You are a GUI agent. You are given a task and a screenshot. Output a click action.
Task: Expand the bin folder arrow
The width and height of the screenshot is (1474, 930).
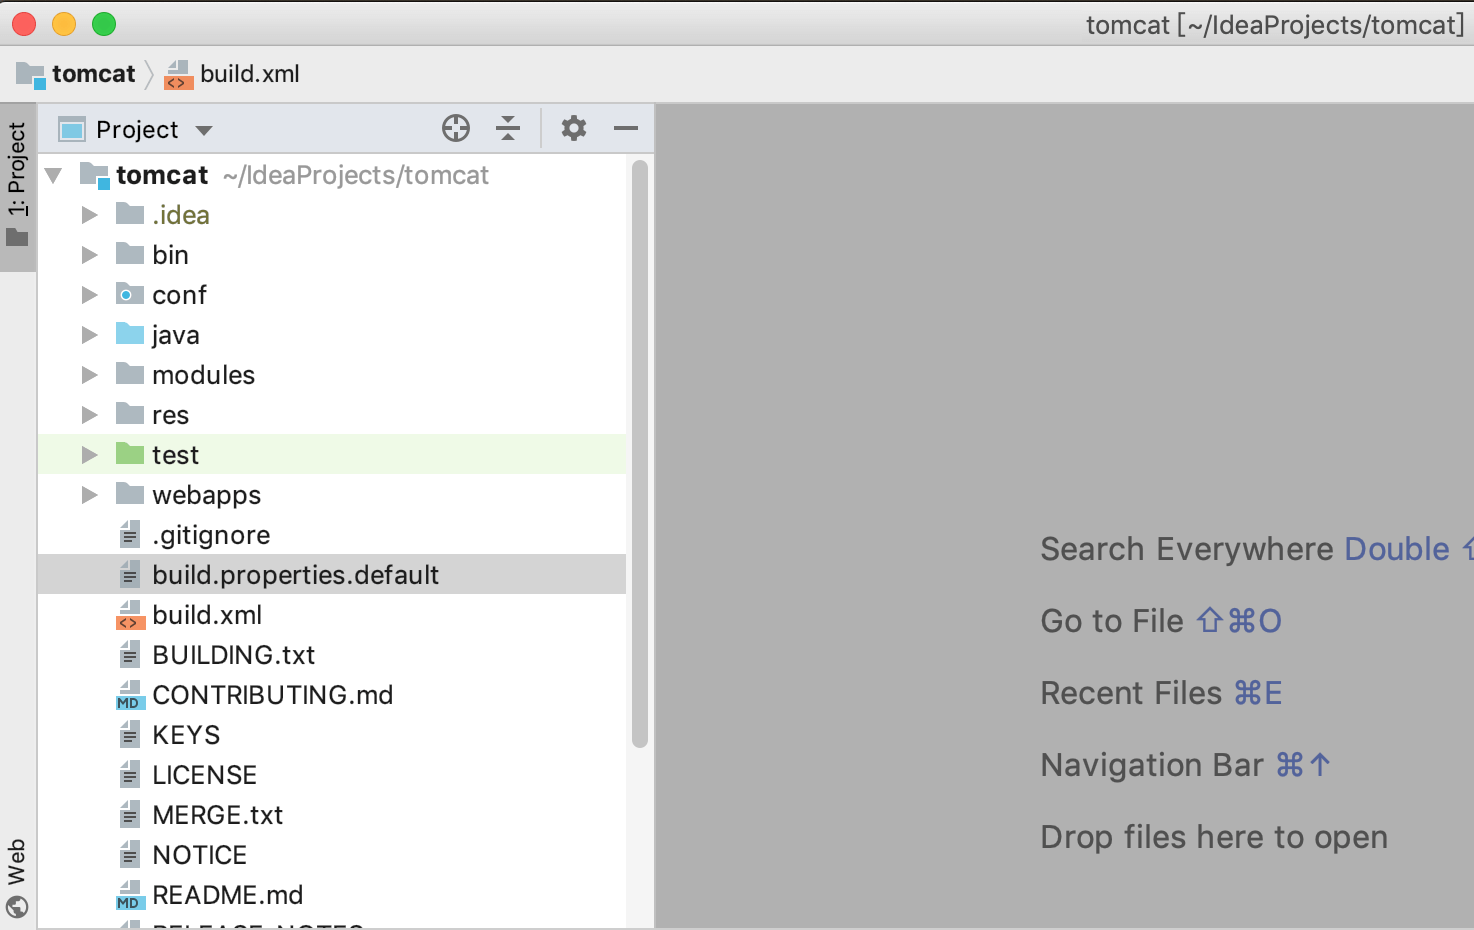point(90,255)
